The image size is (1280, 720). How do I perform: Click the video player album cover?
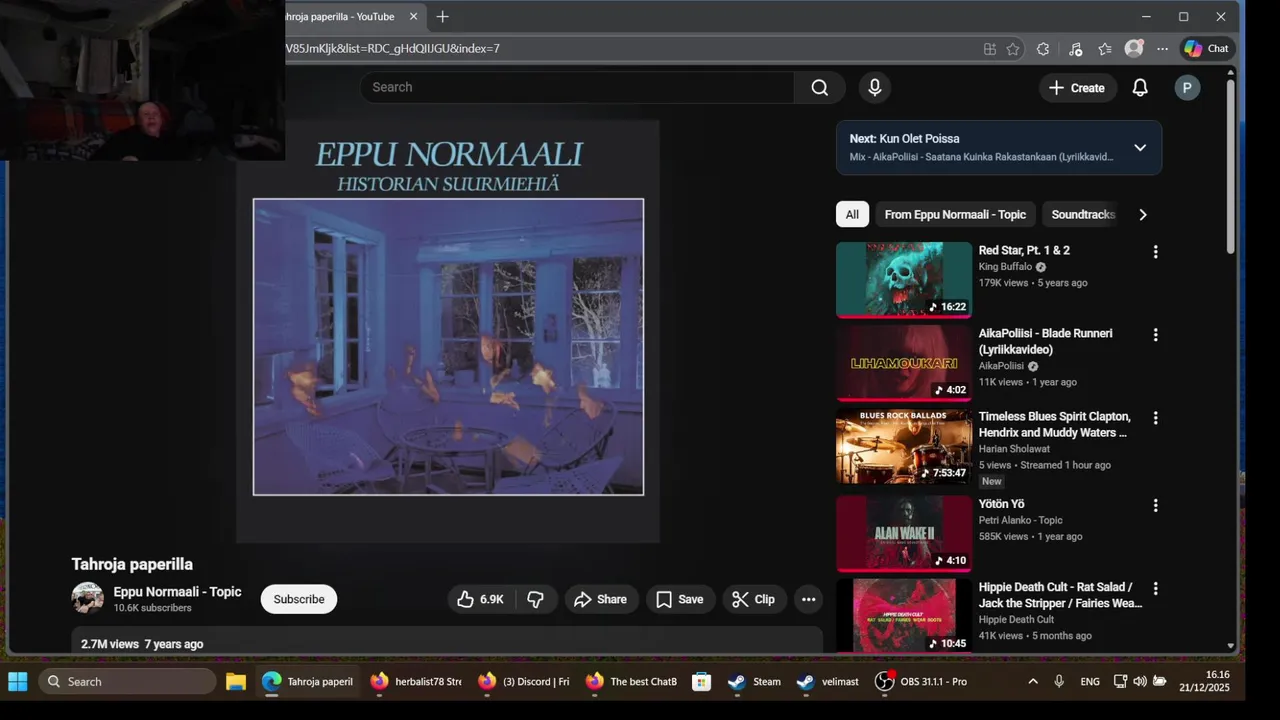coord(448,332)
